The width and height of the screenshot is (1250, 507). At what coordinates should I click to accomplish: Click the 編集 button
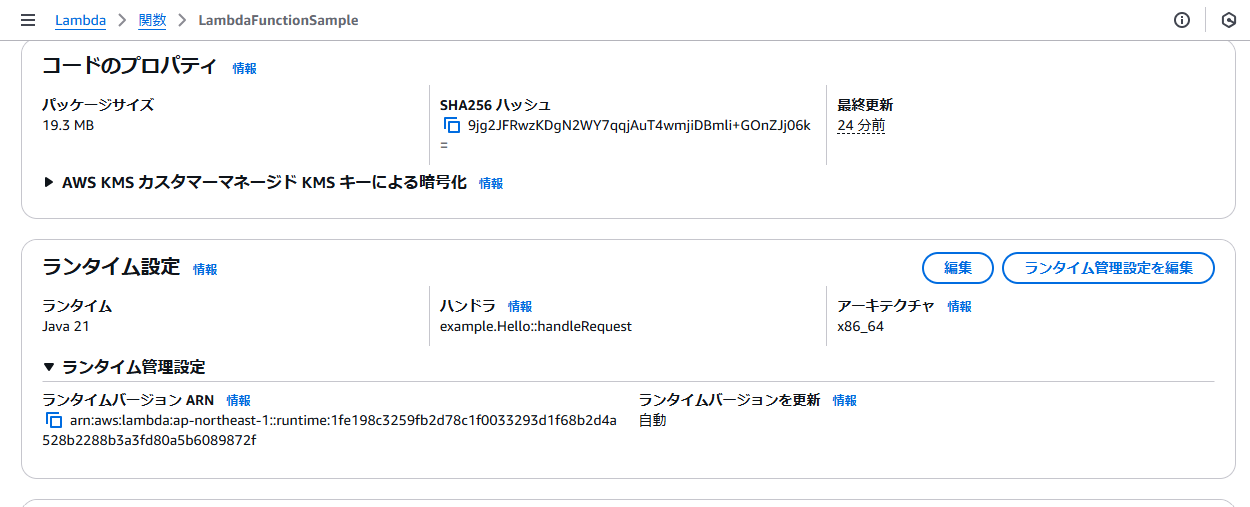point(958,268)
